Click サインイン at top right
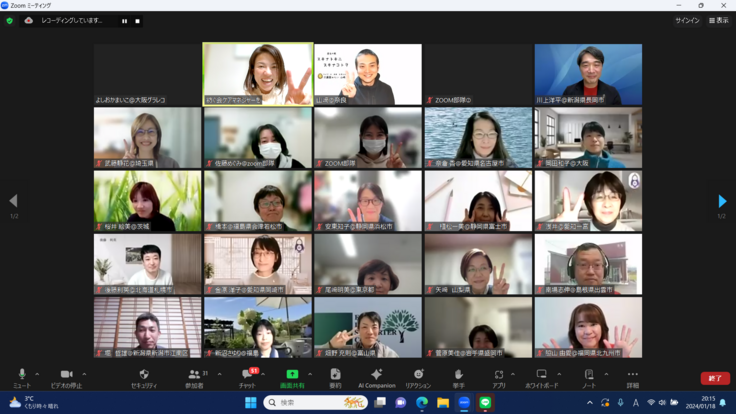This screenshot has height=414, width=736. tap(687, 20)
